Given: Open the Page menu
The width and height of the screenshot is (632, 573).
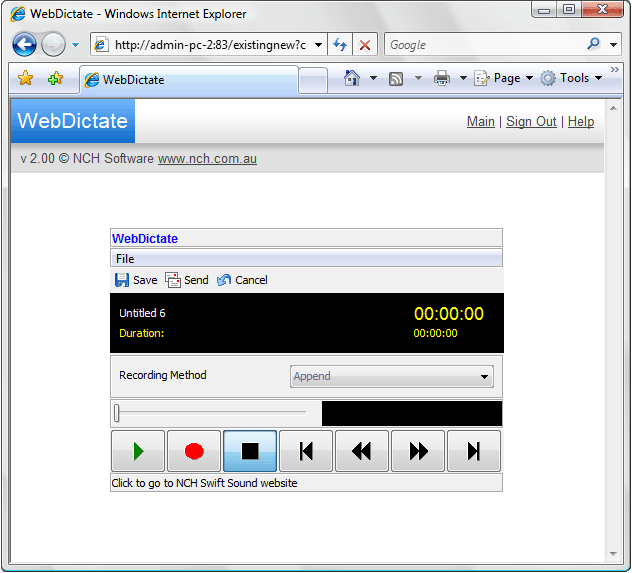Looking at the screenshot, I should 504,78.
